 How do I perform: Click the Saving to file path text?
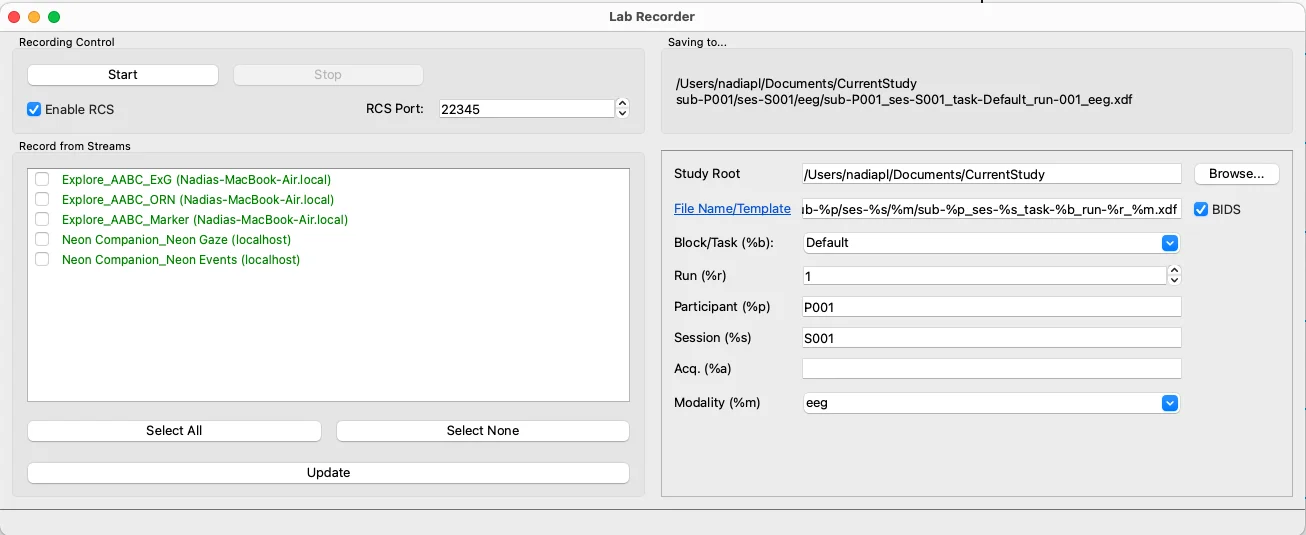[x=904, y=92]
